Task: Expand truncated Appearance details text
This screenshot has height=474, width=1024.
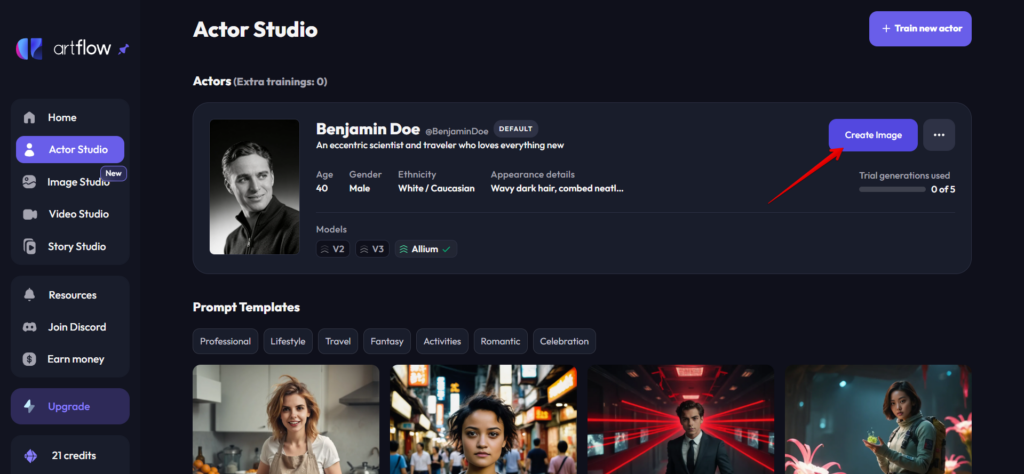Action: (x=557, y=188)
